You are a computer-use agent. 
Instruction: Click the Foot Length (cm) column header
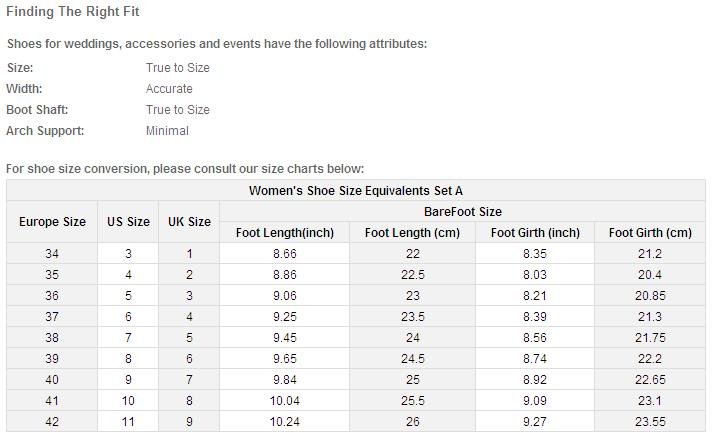click(x=412, y=233)
